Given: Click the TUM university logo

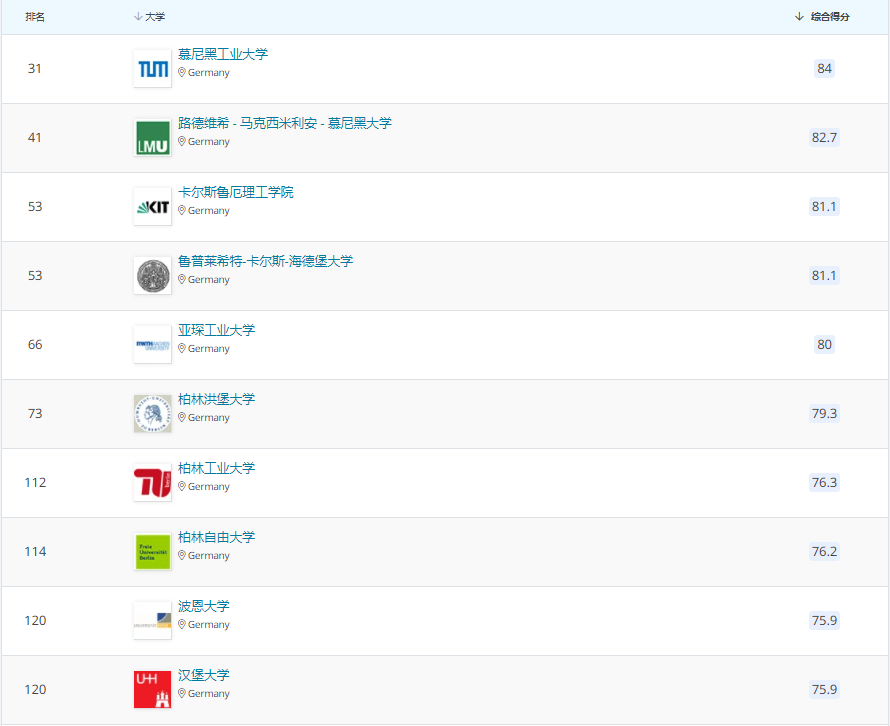Looking at the screenshot, I should click(152, 69).
